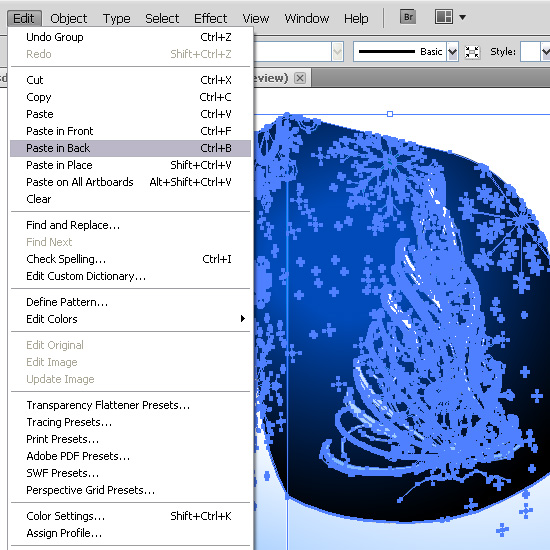Choose Tracing Presets
This screenshot has height=550, width=550.
[x=130, y=422]
